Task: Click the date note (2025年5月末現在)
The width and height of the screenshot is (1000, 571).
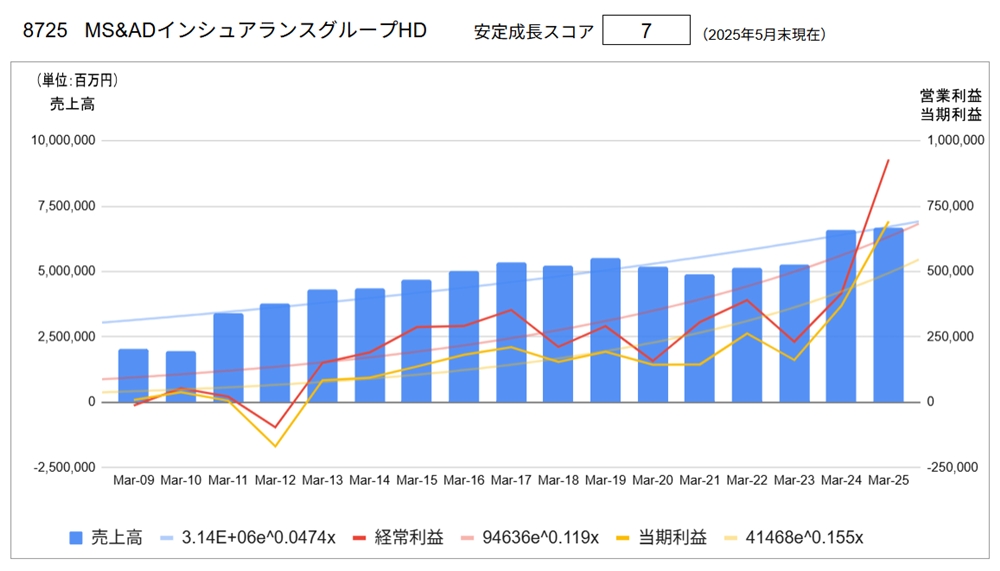Action: click(764, 34)
